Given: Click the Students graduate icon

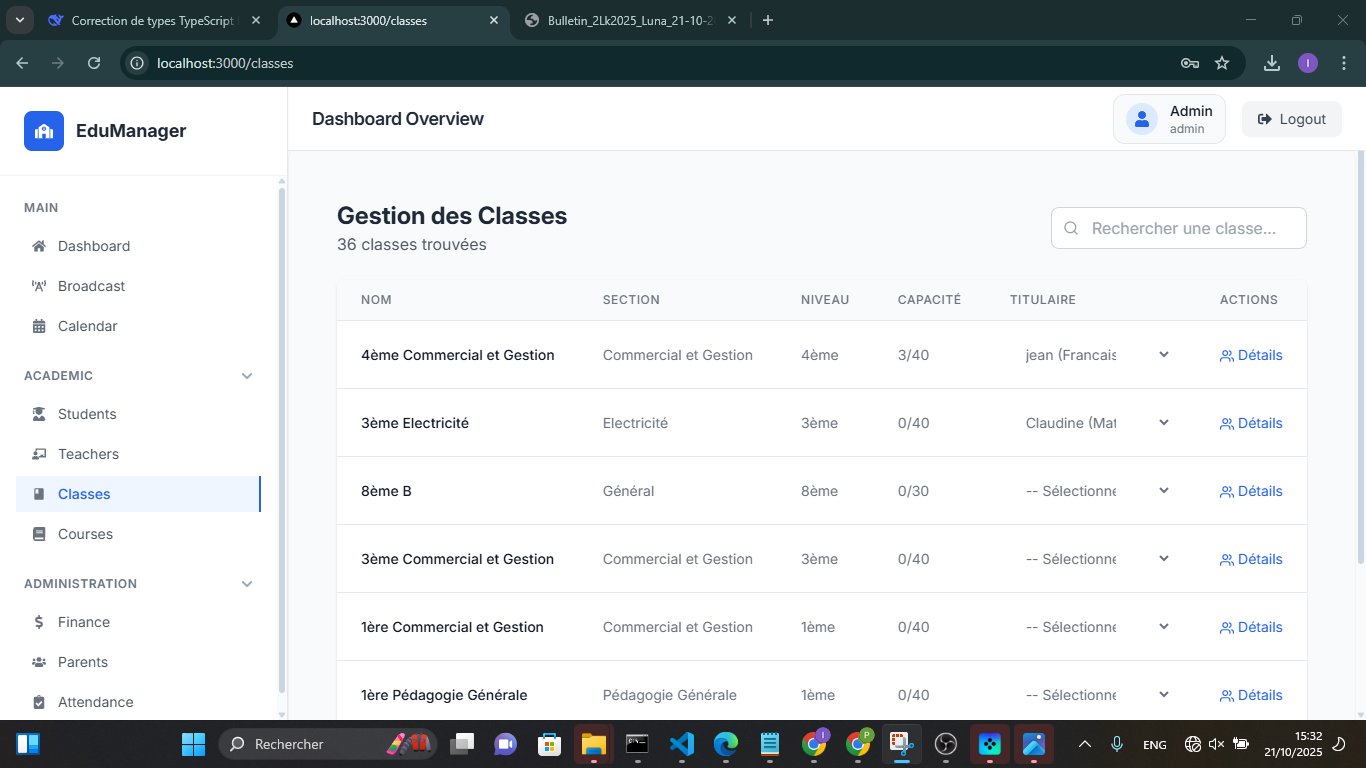Looking at the screenshot, I should 39,414.
